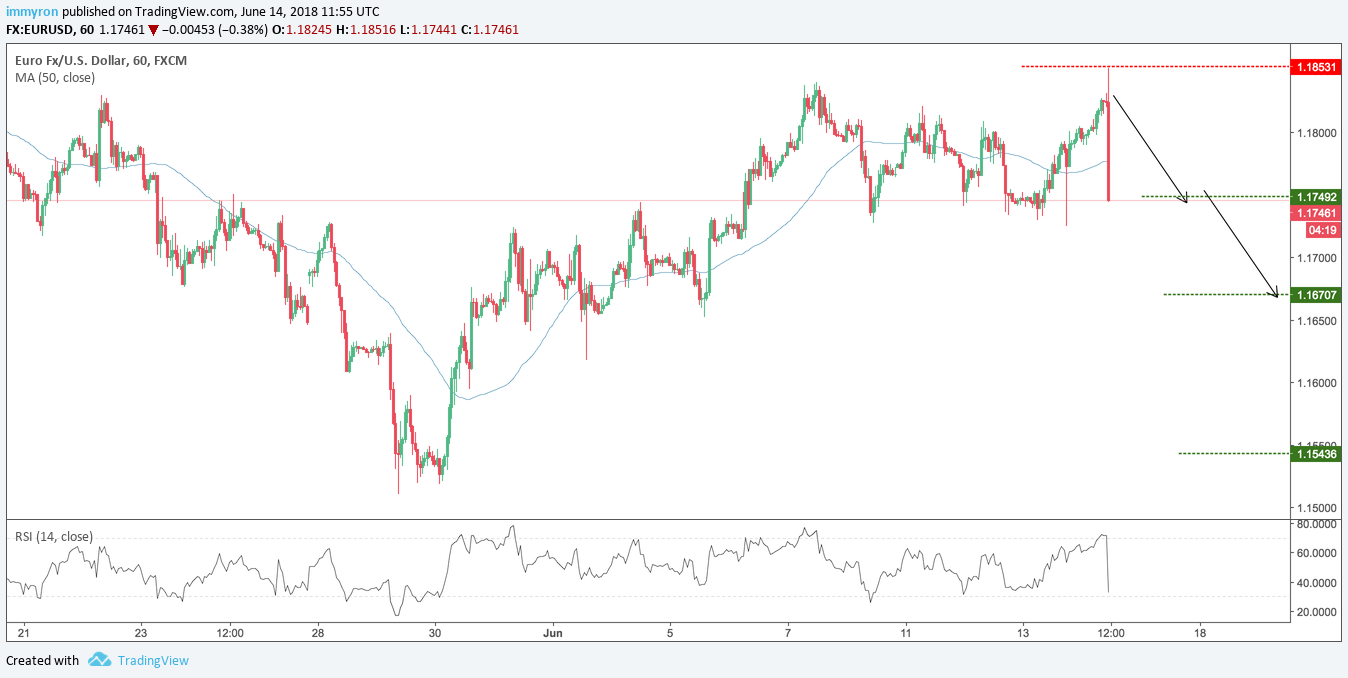Click the MA (50, close) indicator label
Viewport: 1348px width, 678px height.
(x=57, y=77)
